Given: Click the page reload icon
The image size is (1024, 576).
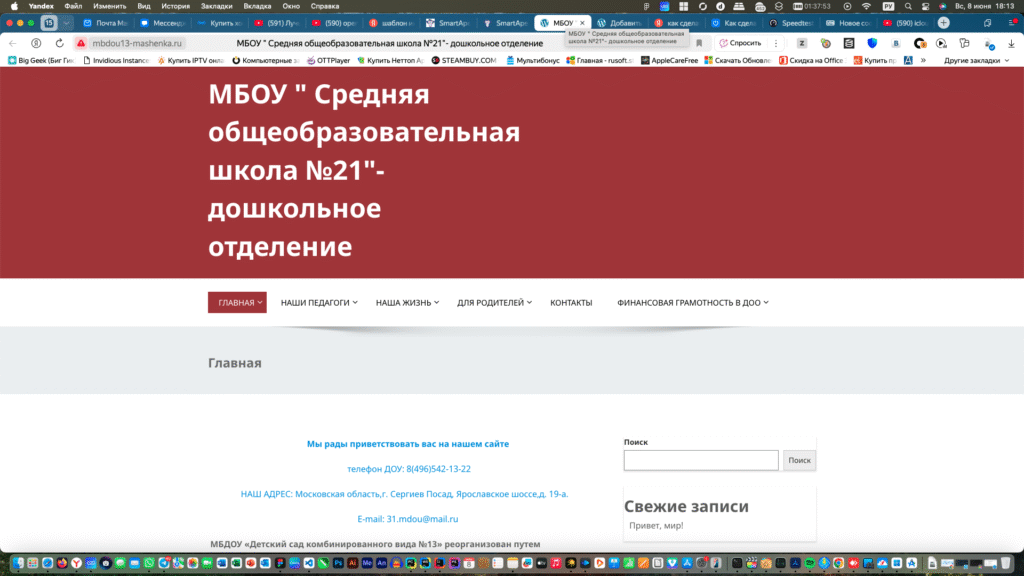Looking at the screenshot, I should point(59,43).
